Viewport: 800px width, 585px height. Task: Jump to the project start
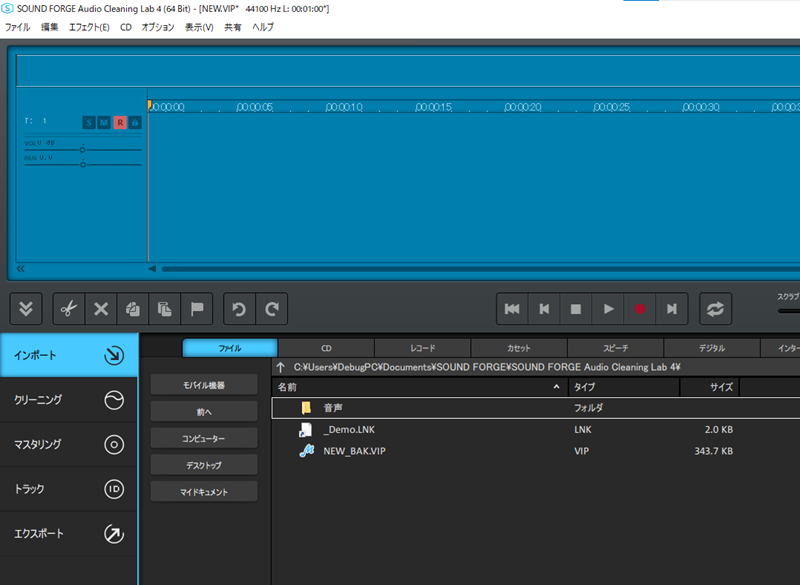512,309
